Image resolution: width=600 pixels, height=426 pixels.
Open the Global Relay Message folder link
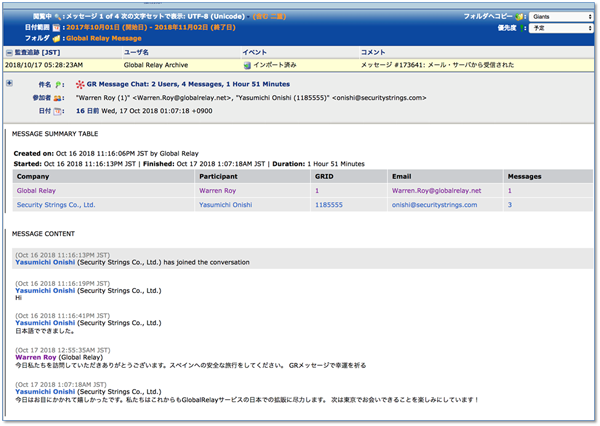click(x=104, y=38)
